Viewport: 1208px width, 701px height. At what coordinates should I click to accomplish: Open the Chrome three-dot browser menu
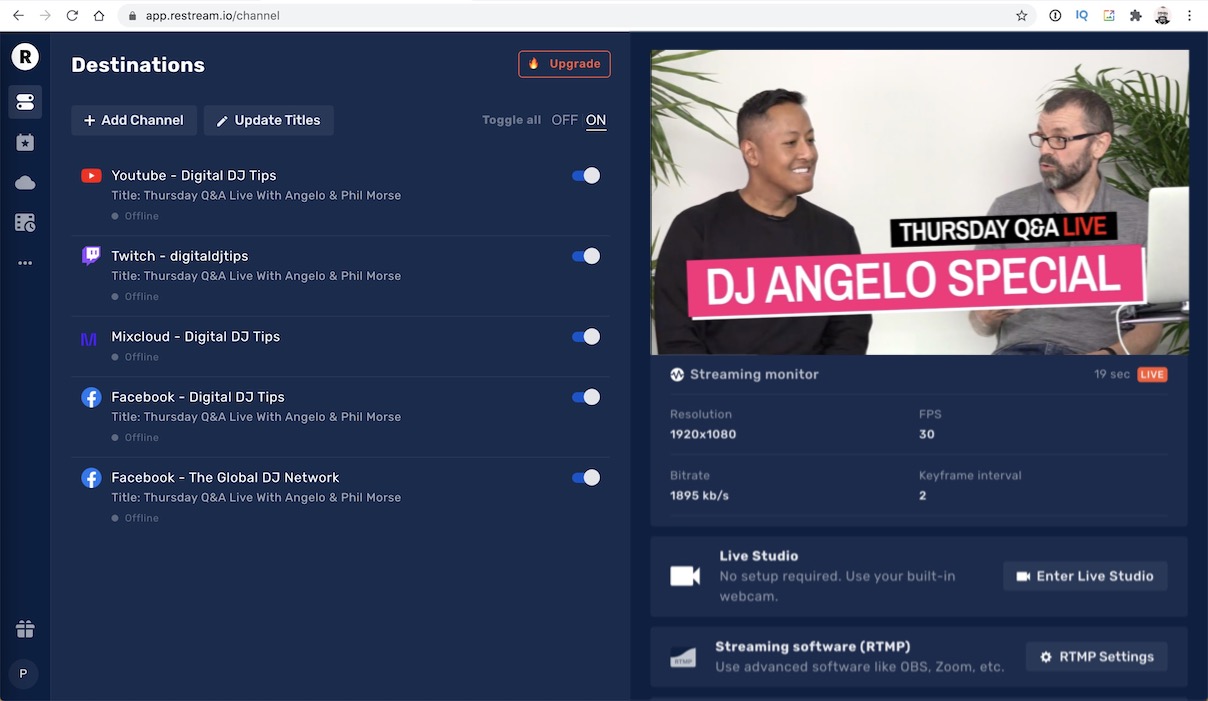[1189, 15]
